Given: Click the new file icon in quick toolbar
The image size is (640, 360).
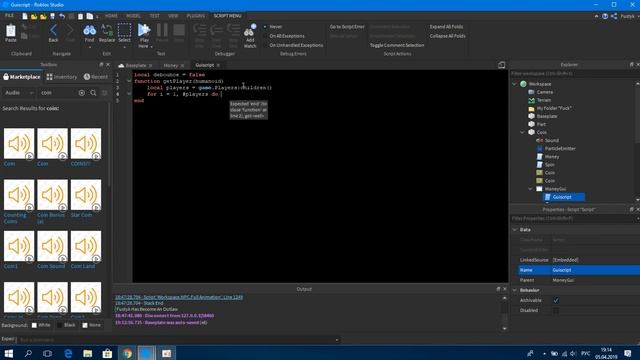Looking at the screenshot, I should (x=25, y=16).
